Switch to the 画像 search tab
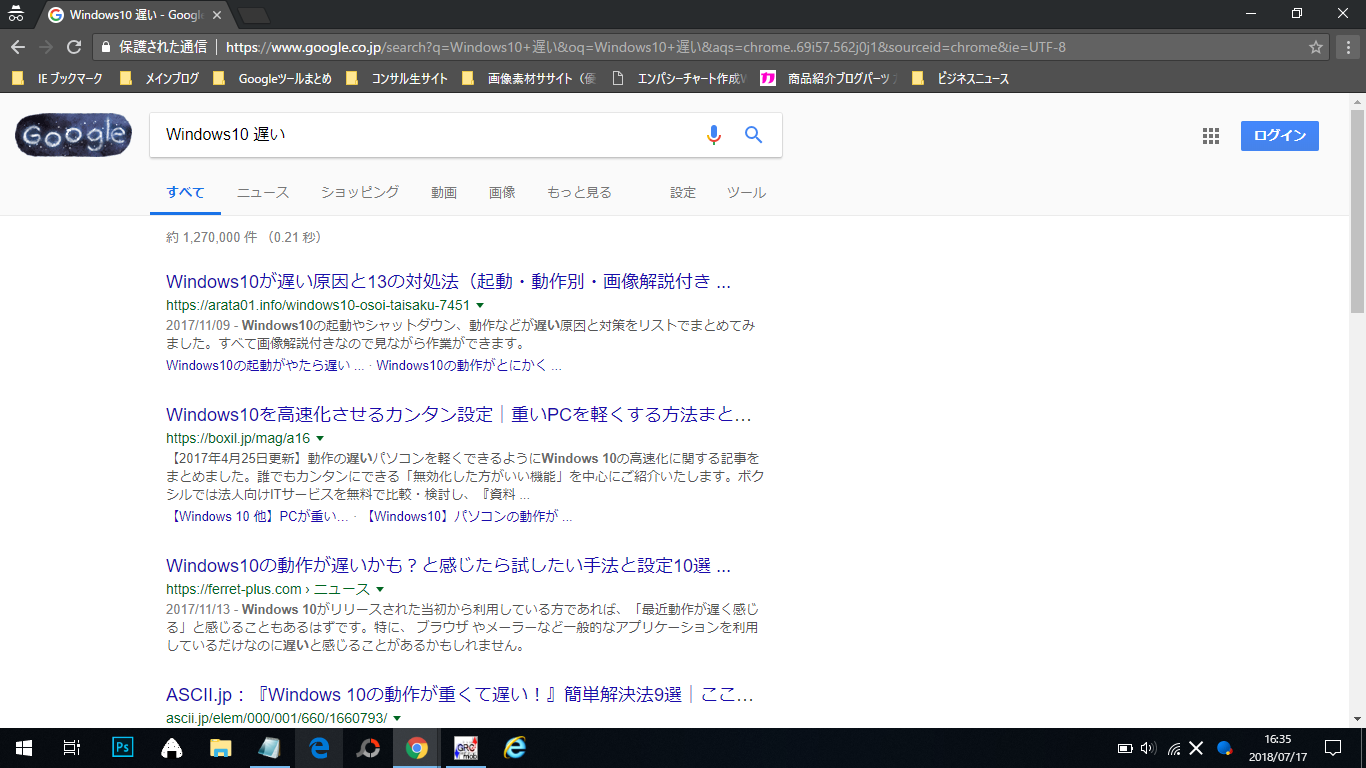 tap(501, 192)
